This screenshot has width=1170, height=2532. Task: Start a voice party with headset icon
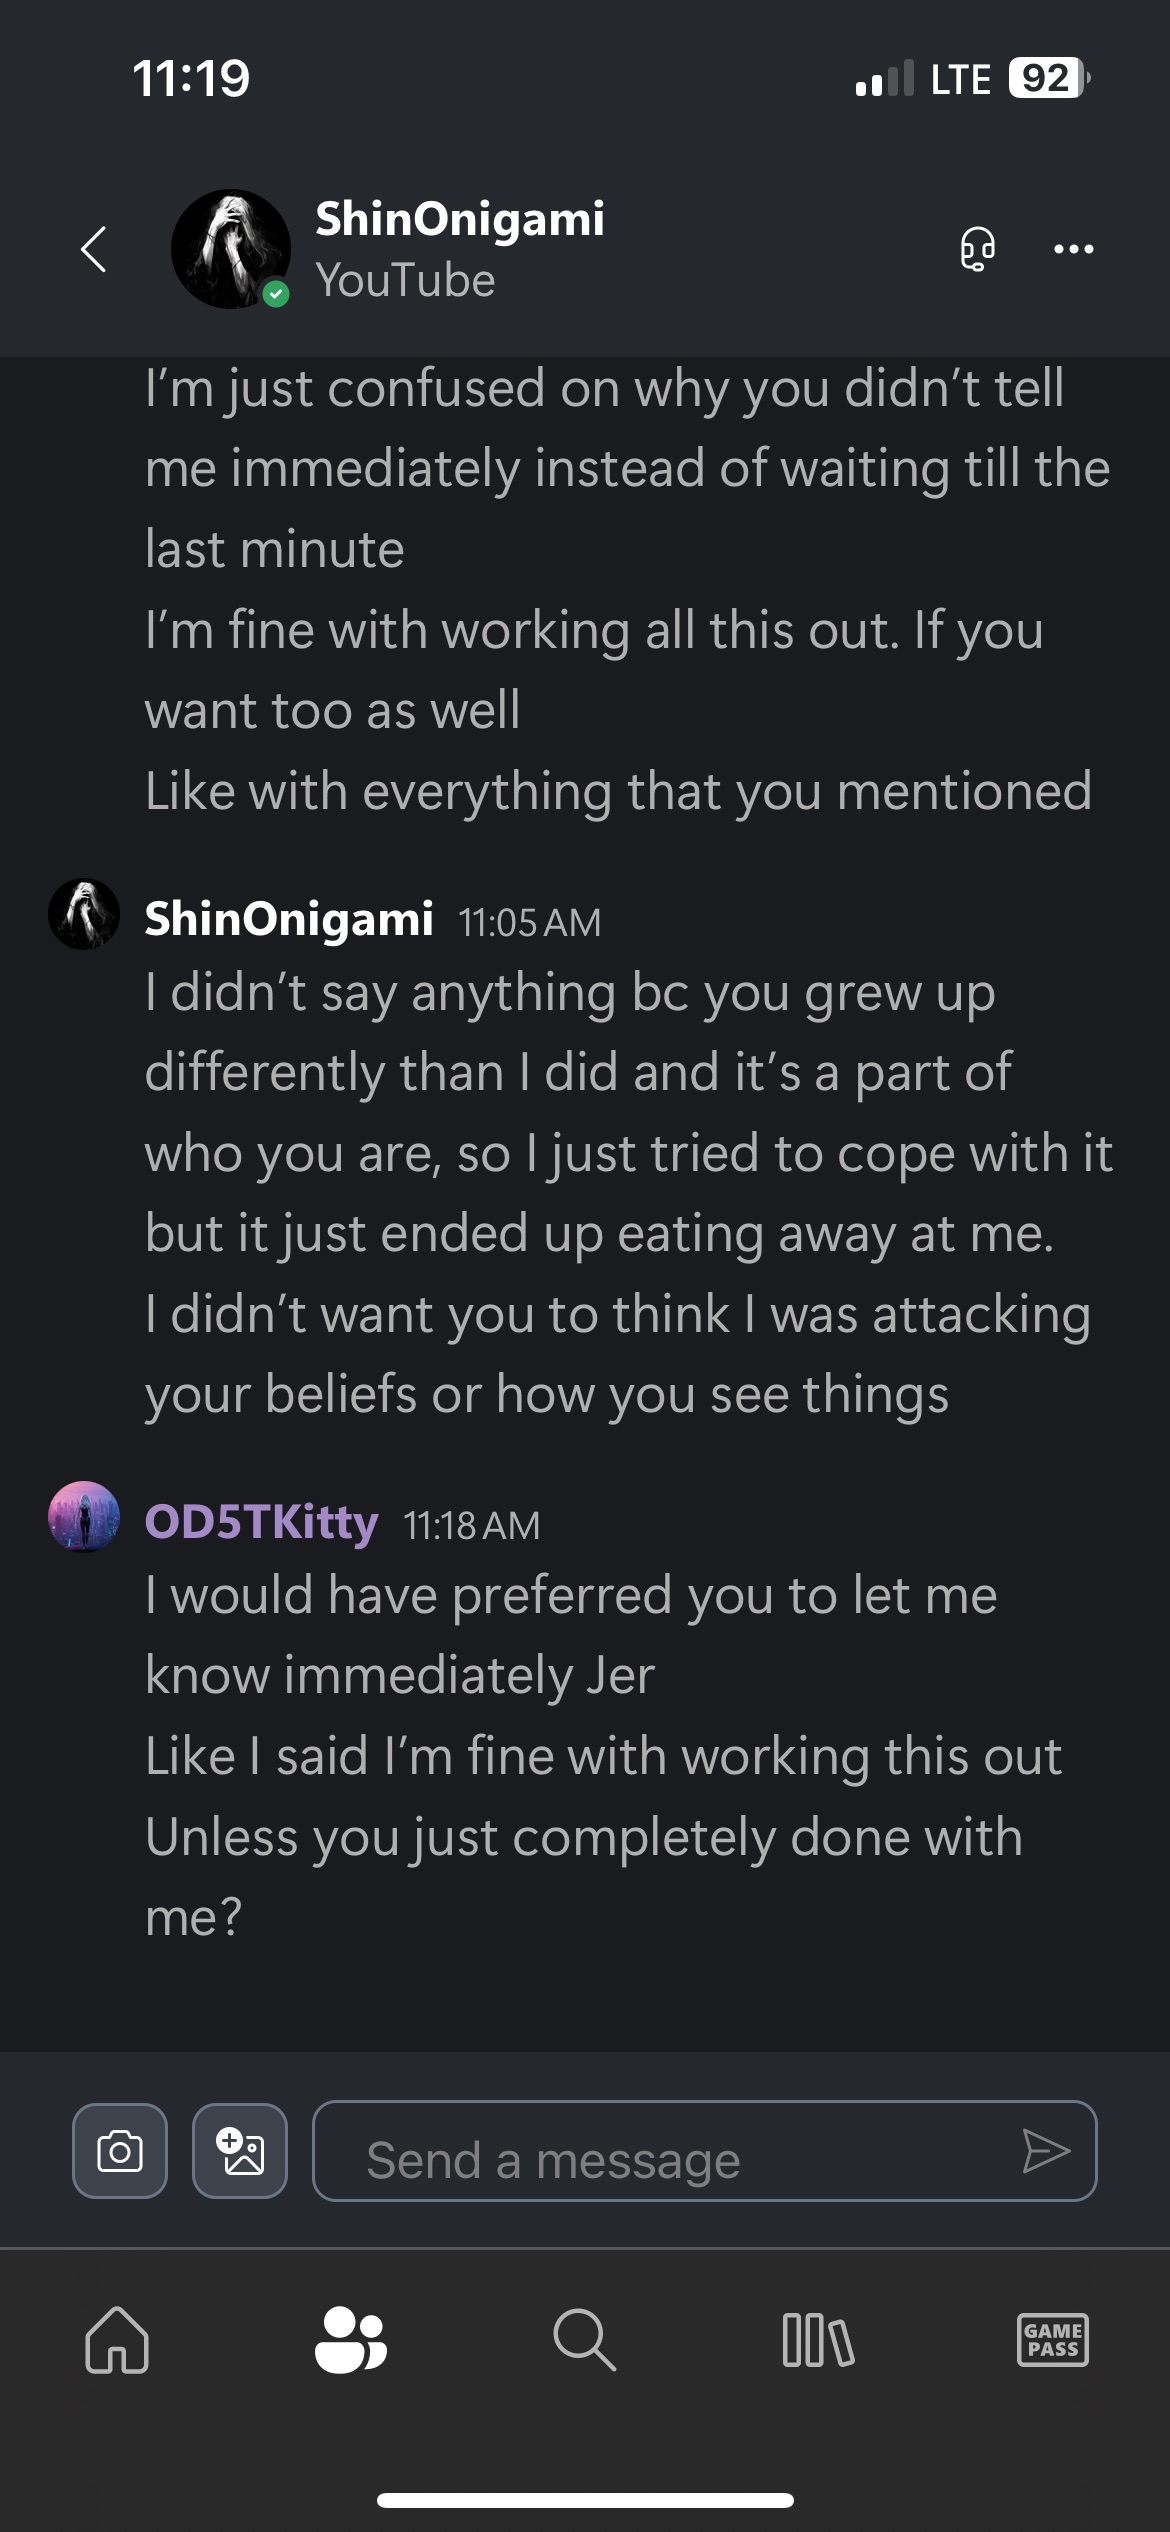click(x=977, y=249)
